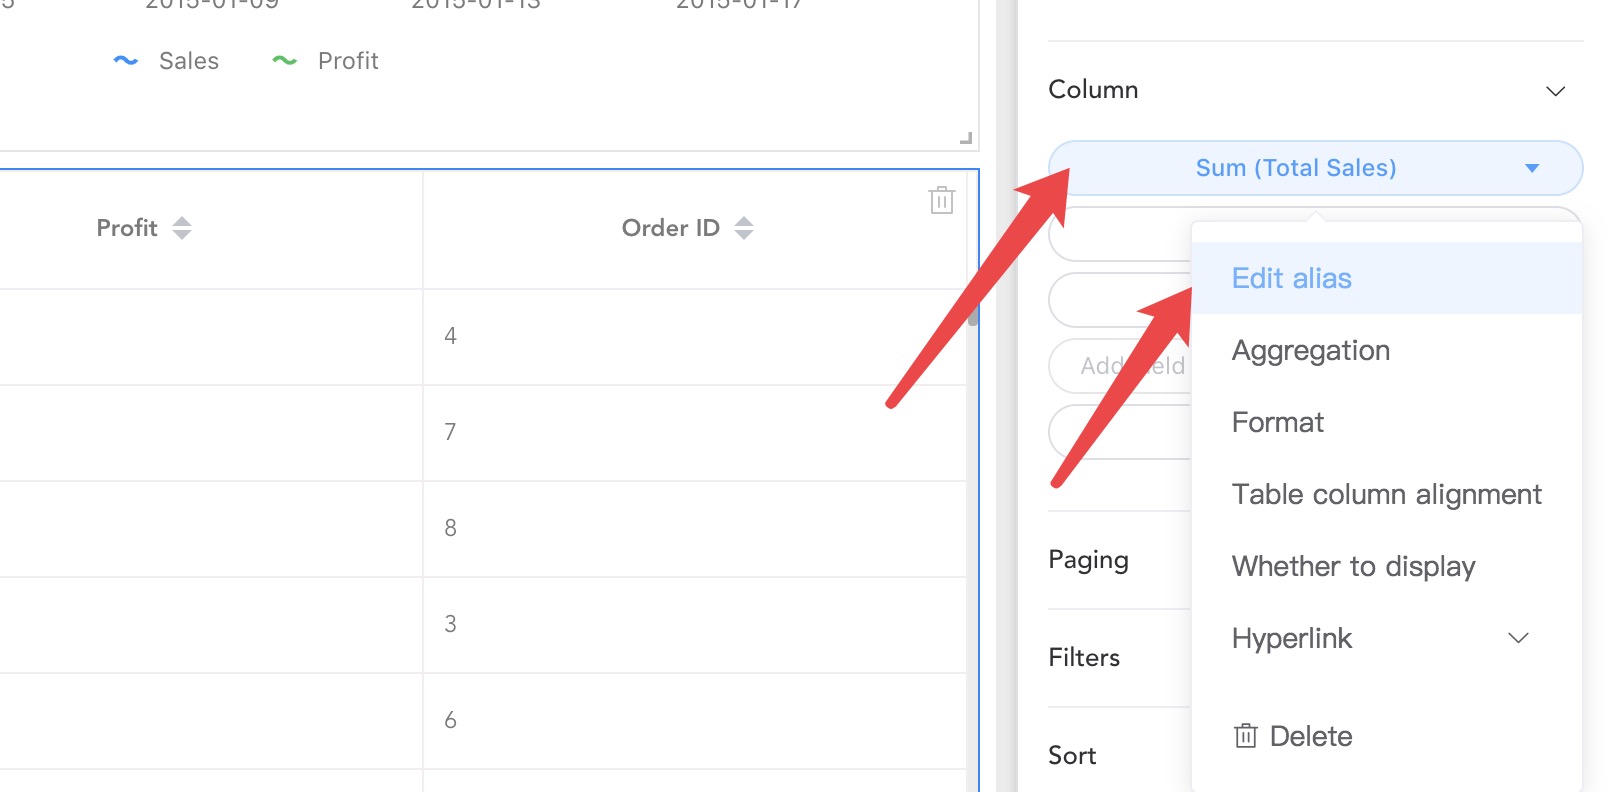Image resolution: width=1612 pixels, height=792 pixels.
Task: Click the Delete trash icon in the menu
Action: point(1245,736)
